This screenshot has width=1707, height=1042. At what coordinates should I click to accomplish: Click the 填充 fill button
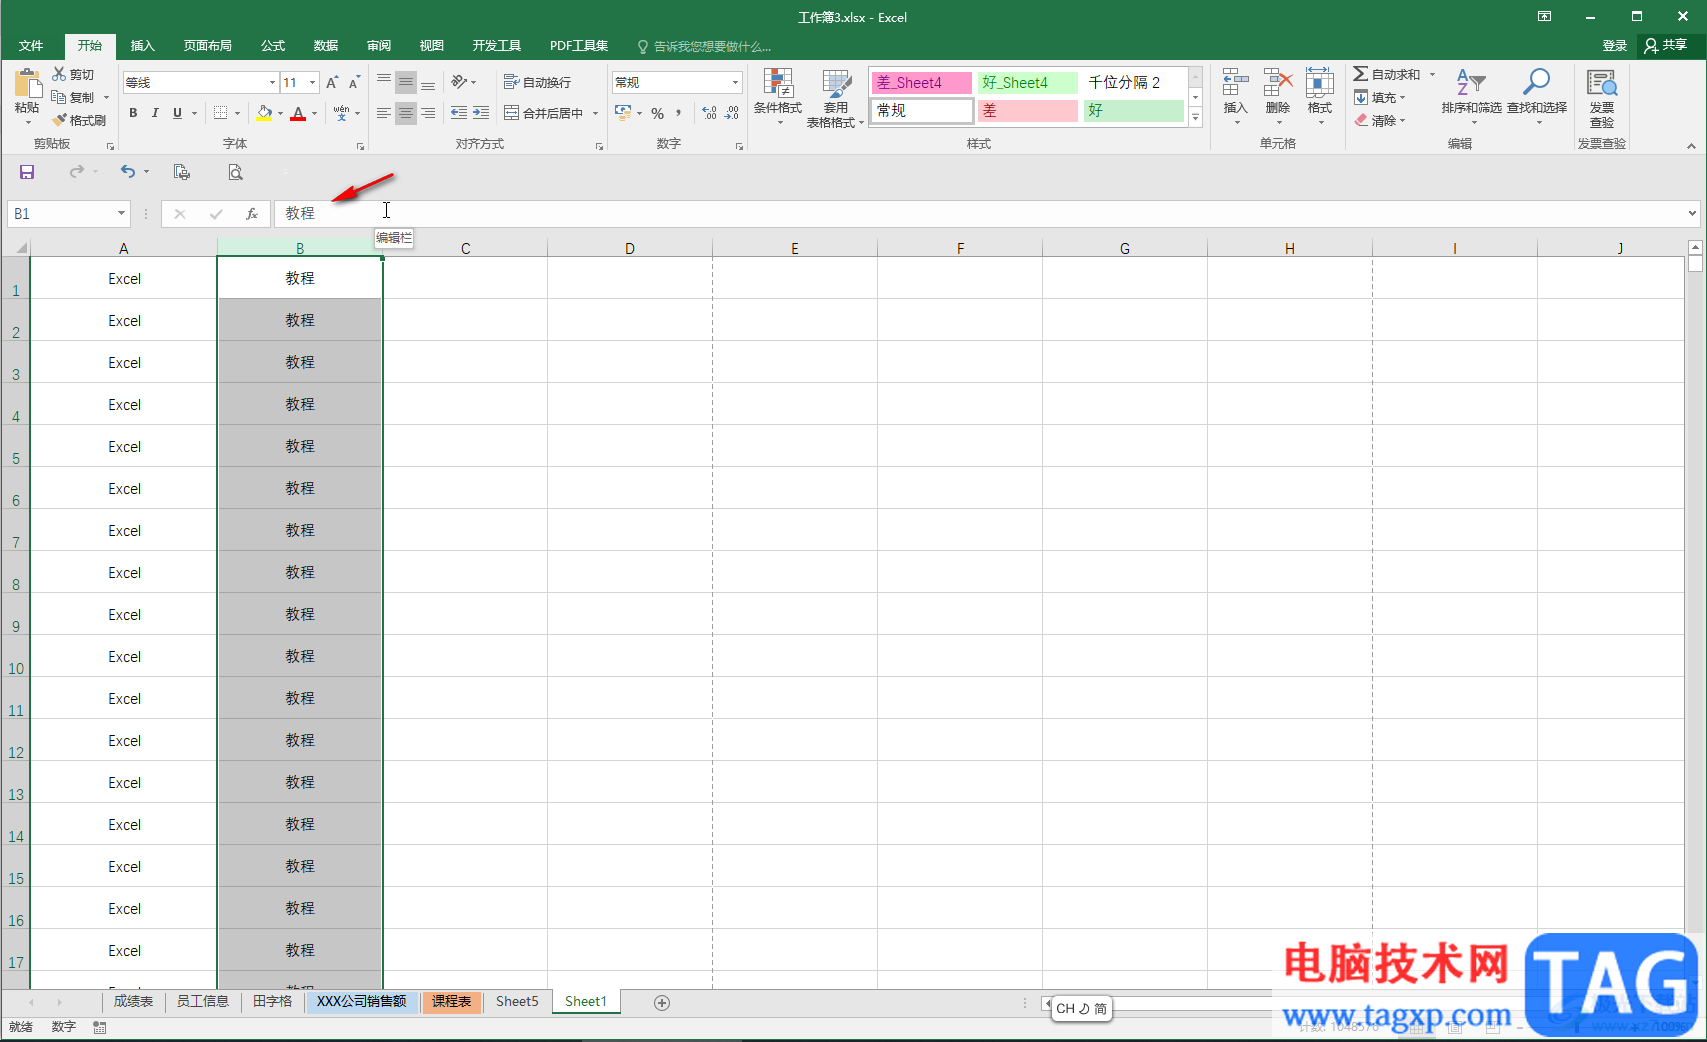pyautogui.click(x=1380, y=97)
